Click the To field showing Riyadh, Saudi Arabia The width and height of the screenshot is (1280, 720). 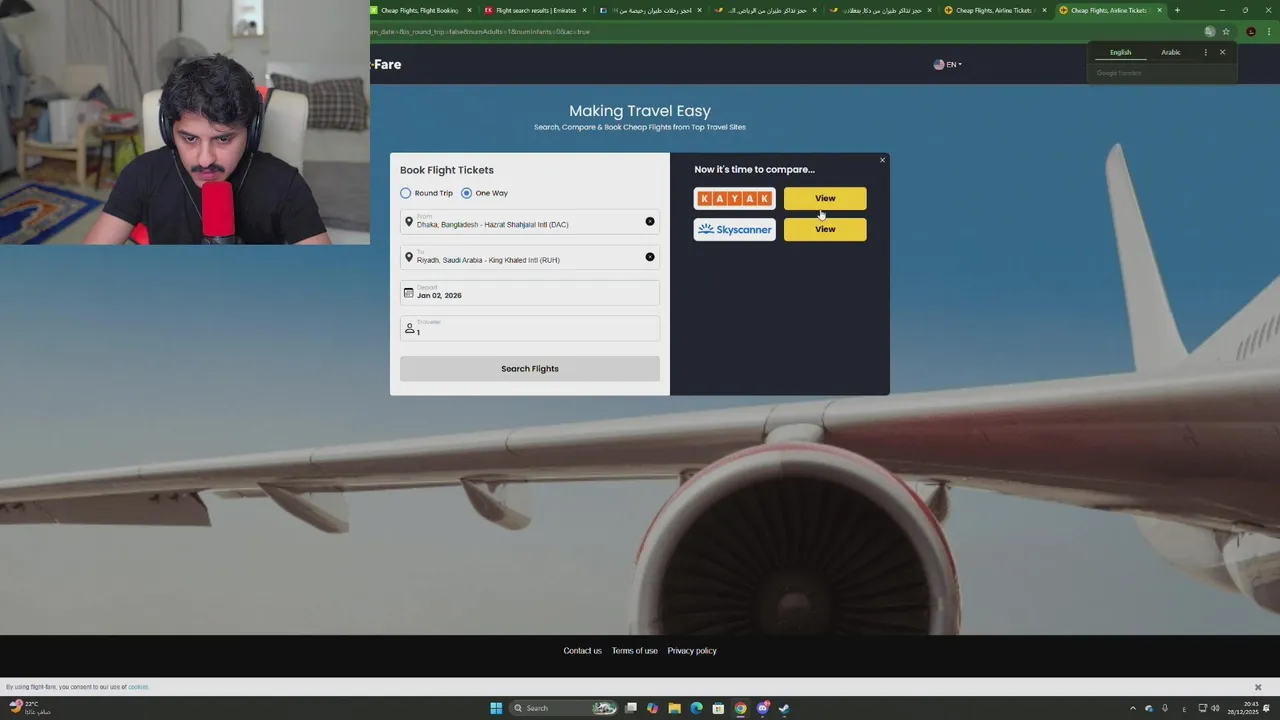(530, 257)
